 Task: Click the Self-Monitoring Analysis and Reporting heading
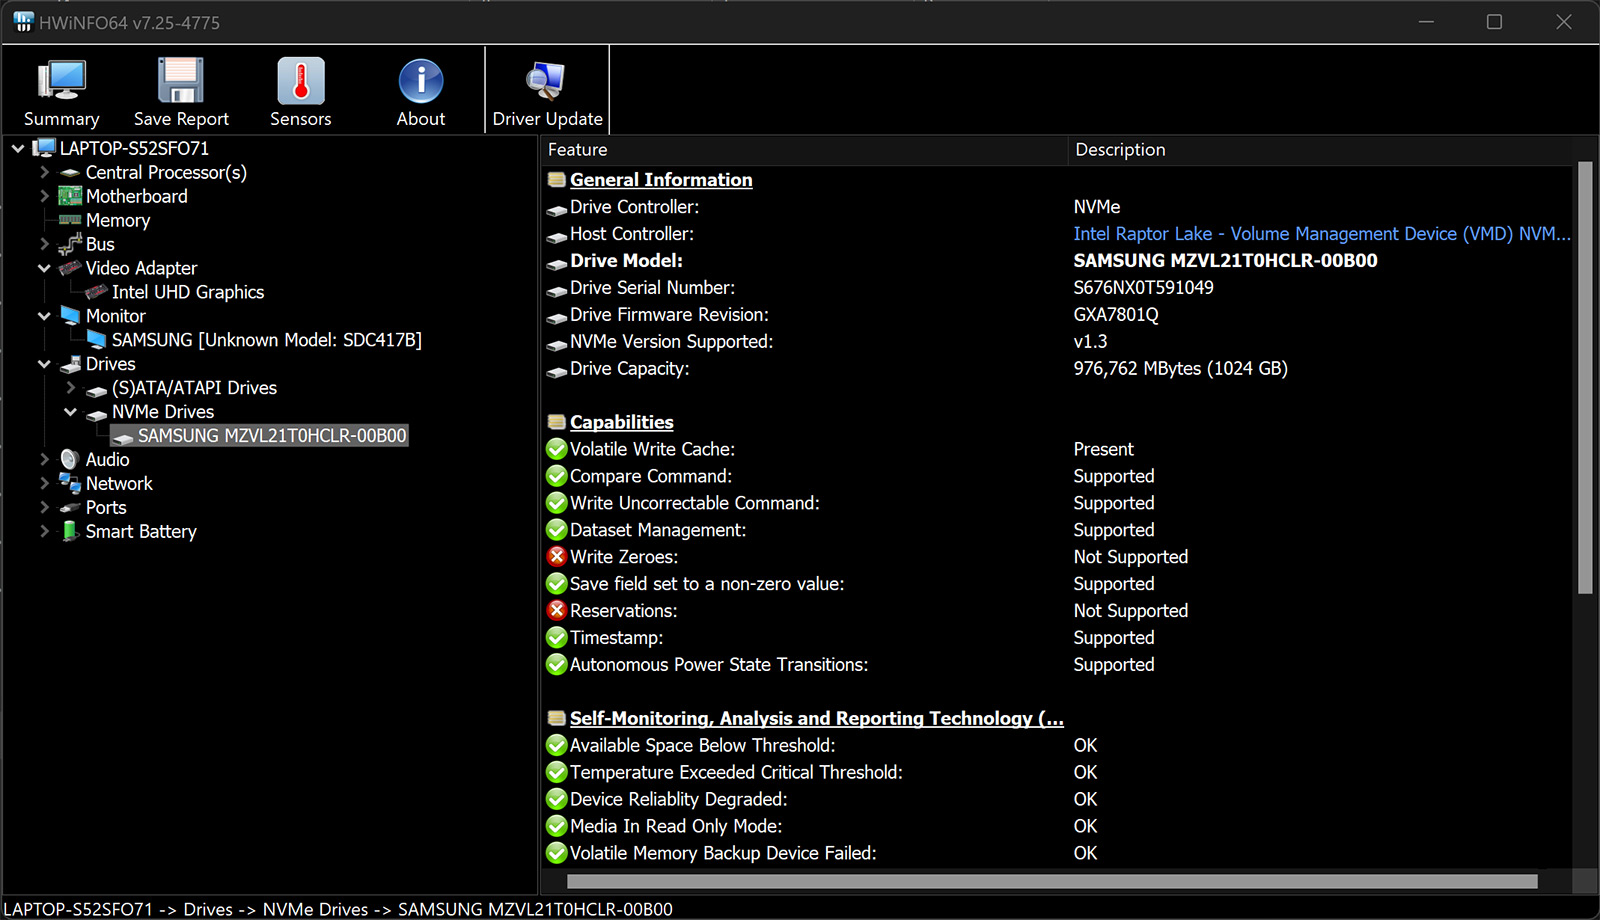pyautogui.click(x=816, y=718)
